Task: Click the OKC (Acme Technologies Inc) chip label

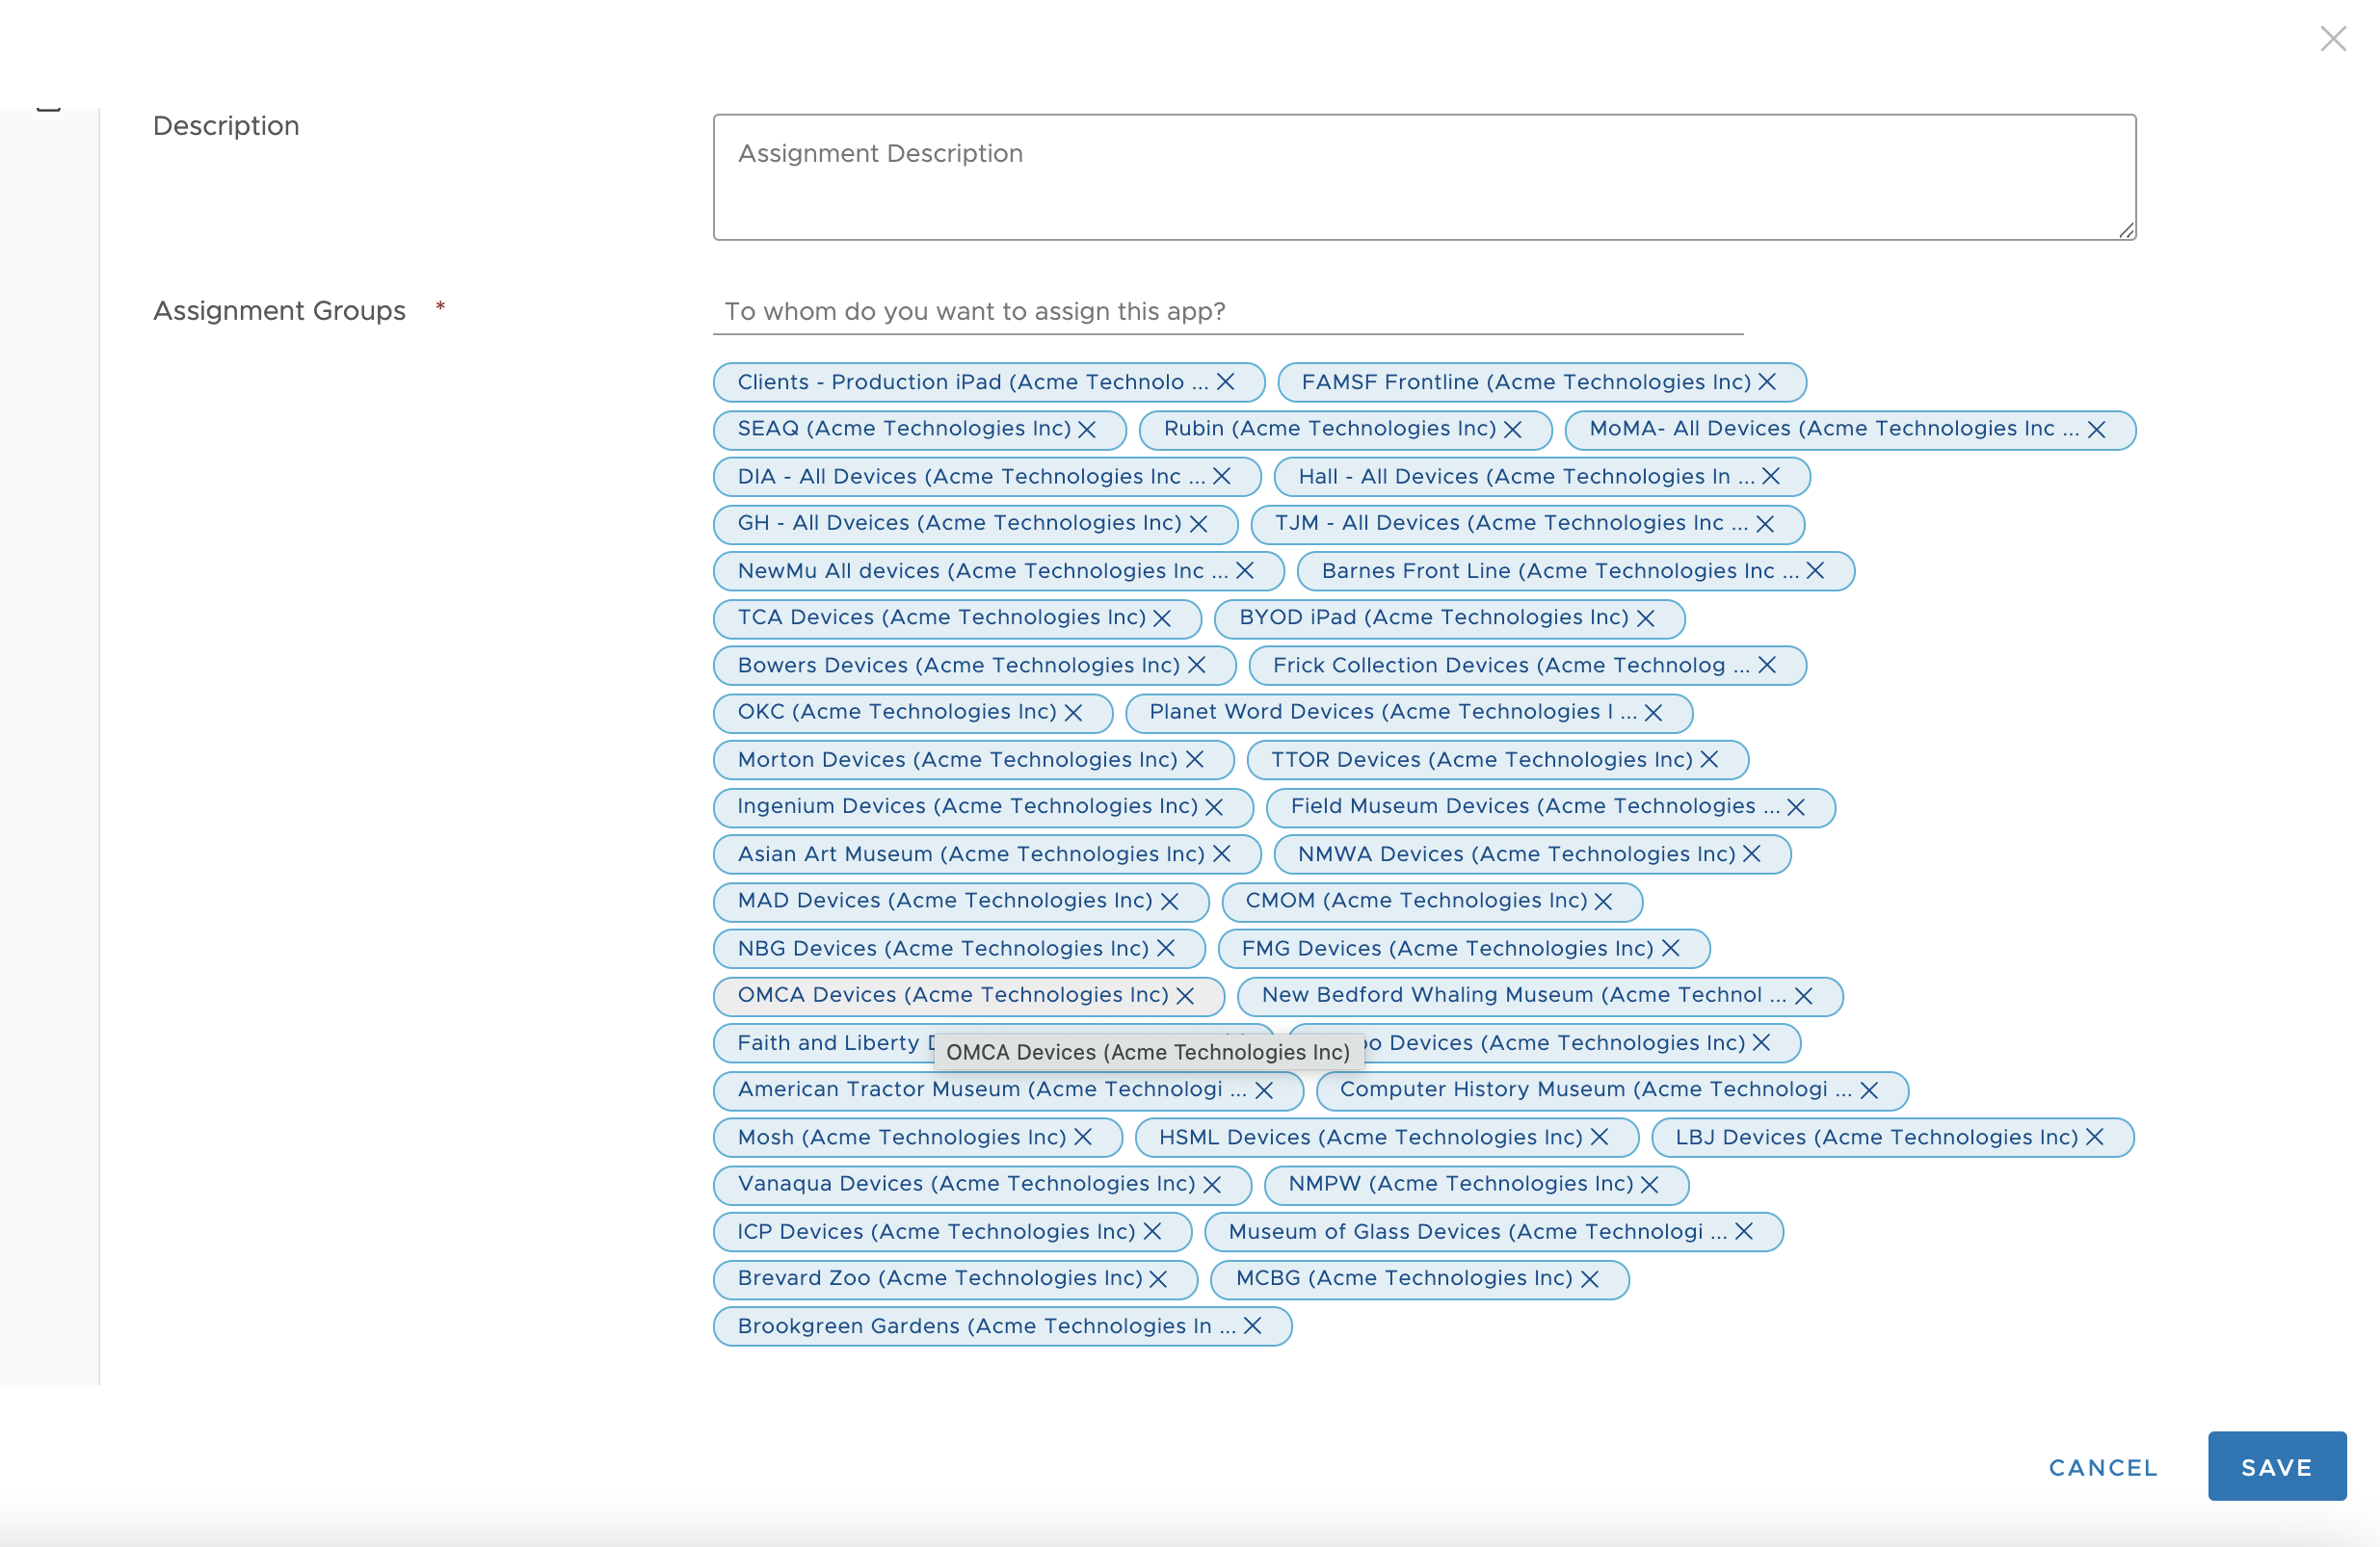Action: [897, 712]
